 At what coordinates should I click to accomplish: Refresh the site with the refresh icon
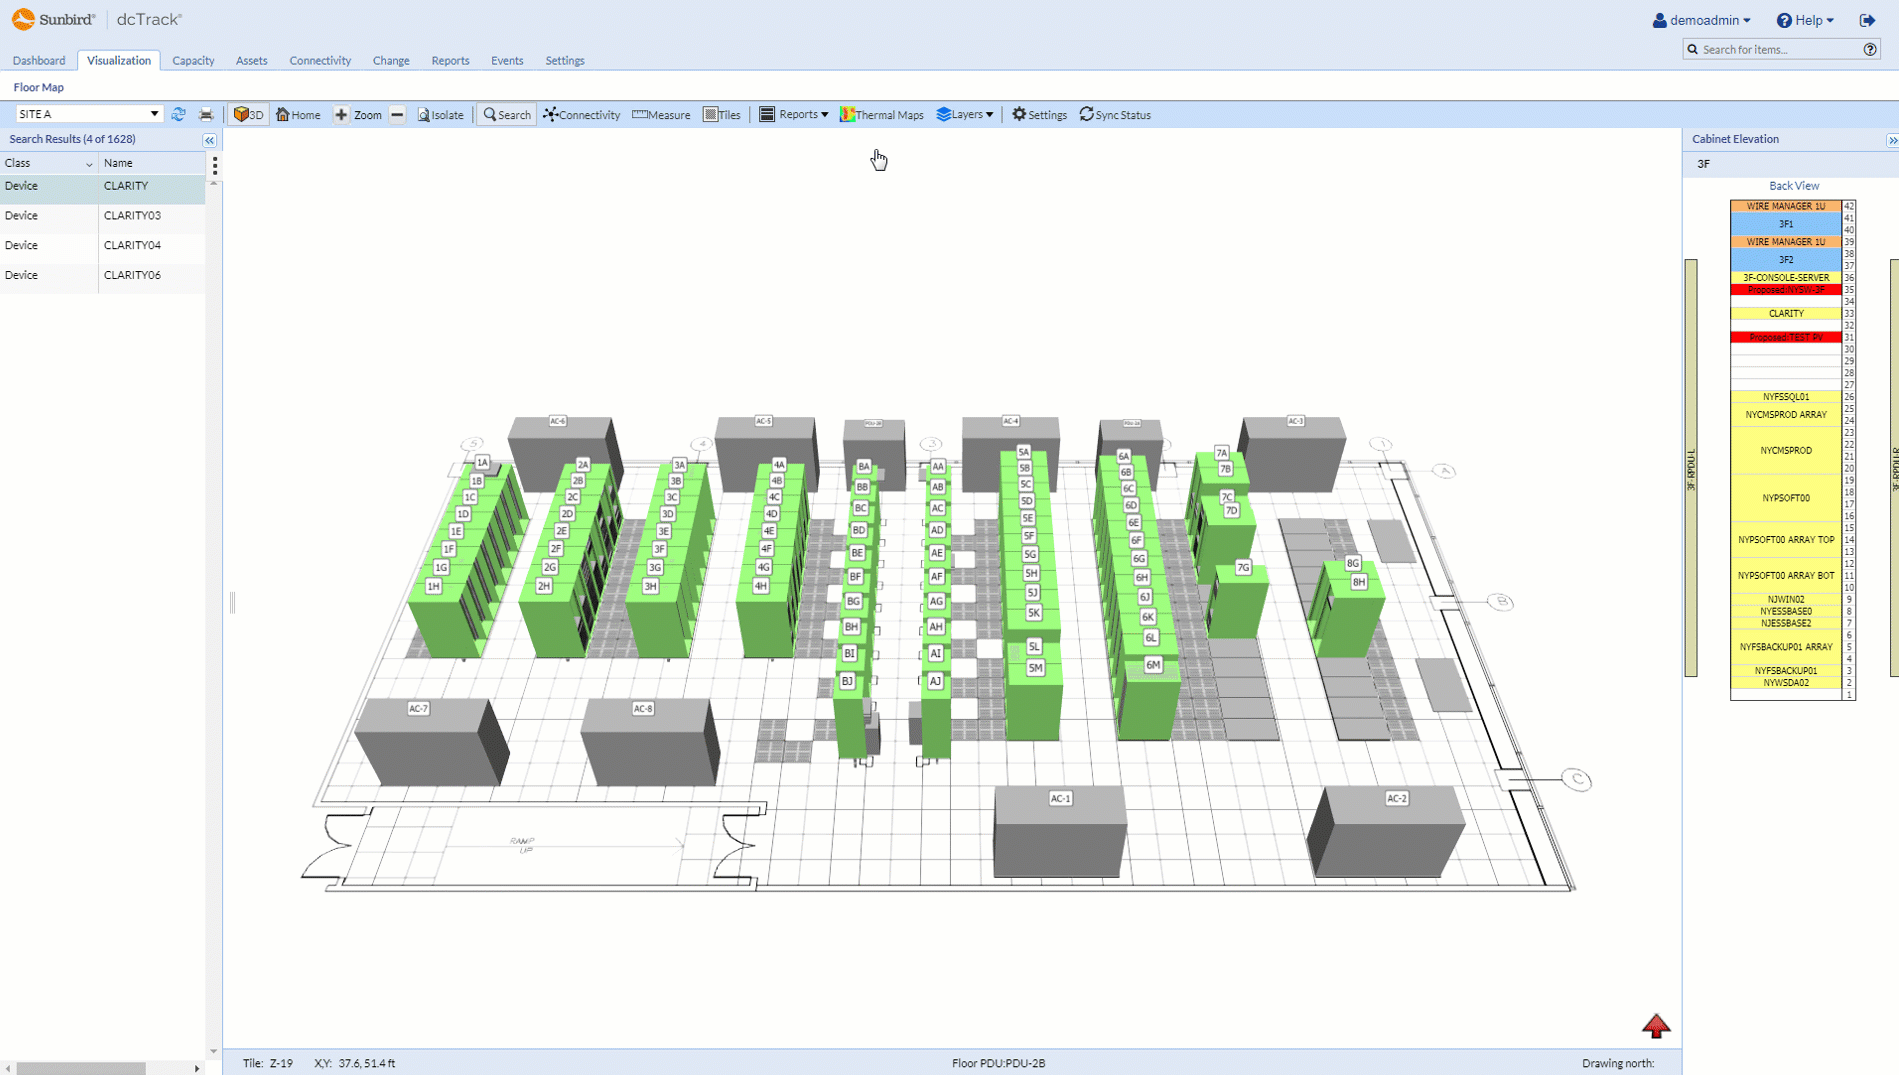(x=179, y=115)
